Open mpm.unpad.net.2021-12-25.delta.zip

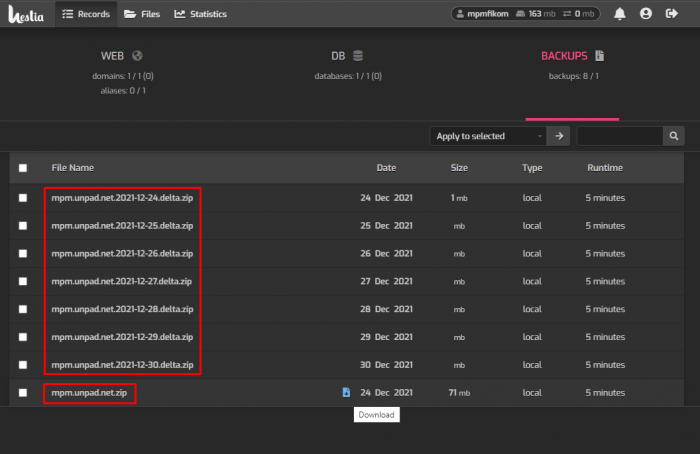coord(122,226)
